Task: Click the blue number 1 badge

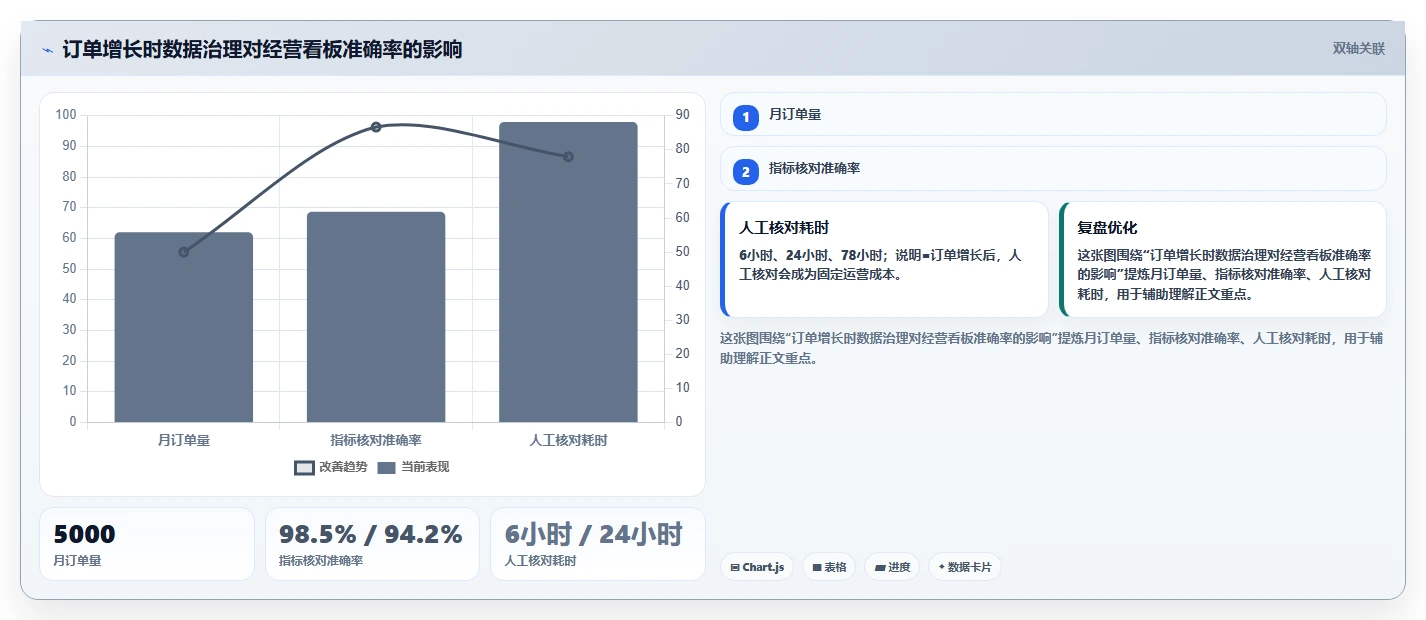Action: [745, 118]
